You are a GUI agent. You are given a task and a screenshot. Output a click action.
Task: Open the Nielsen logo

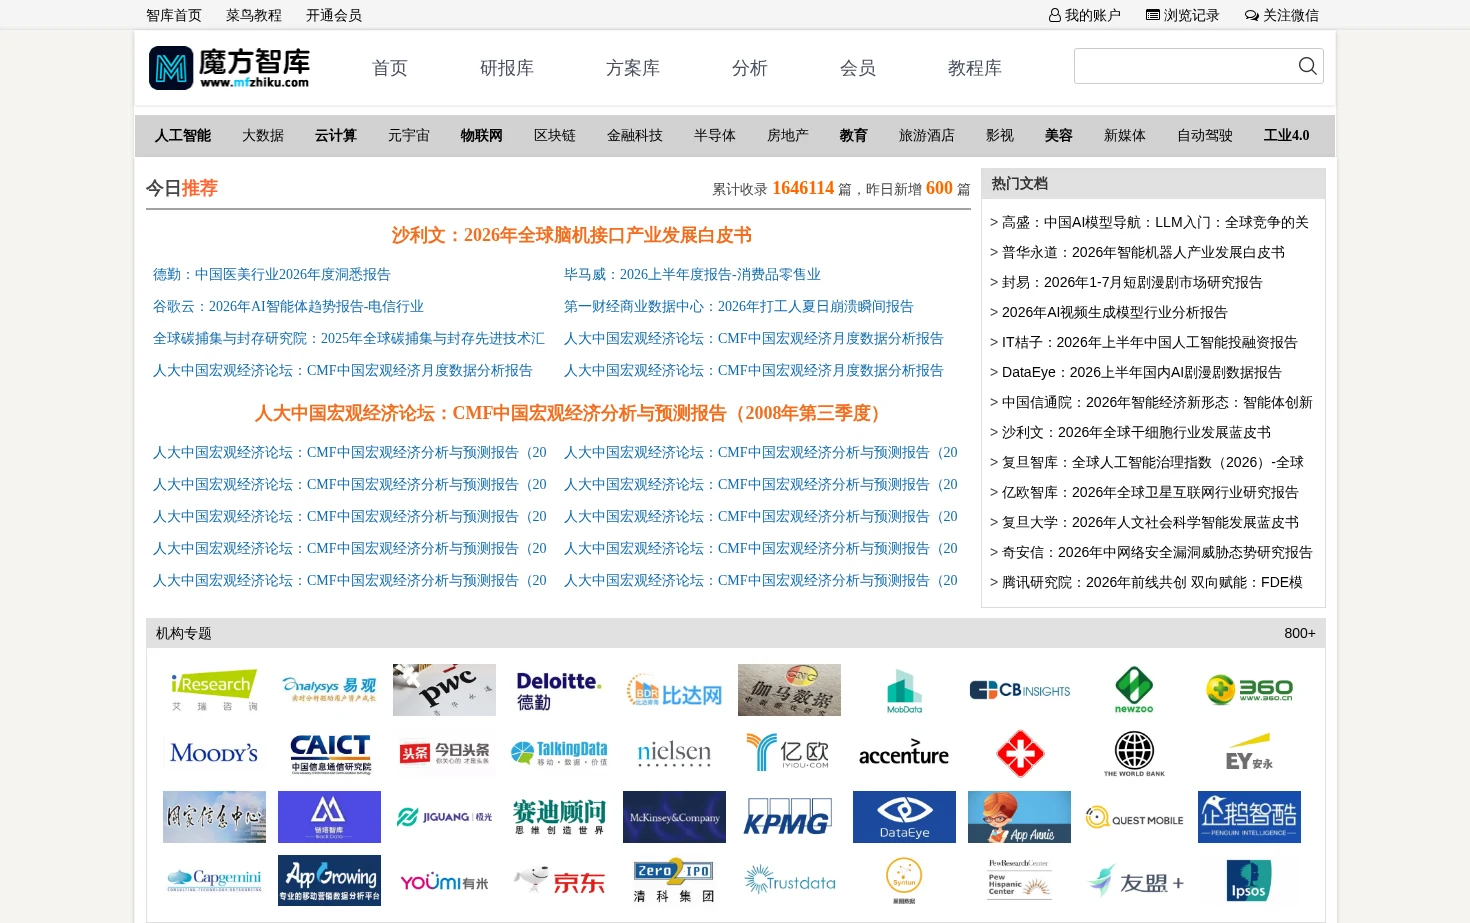[674, 753]
